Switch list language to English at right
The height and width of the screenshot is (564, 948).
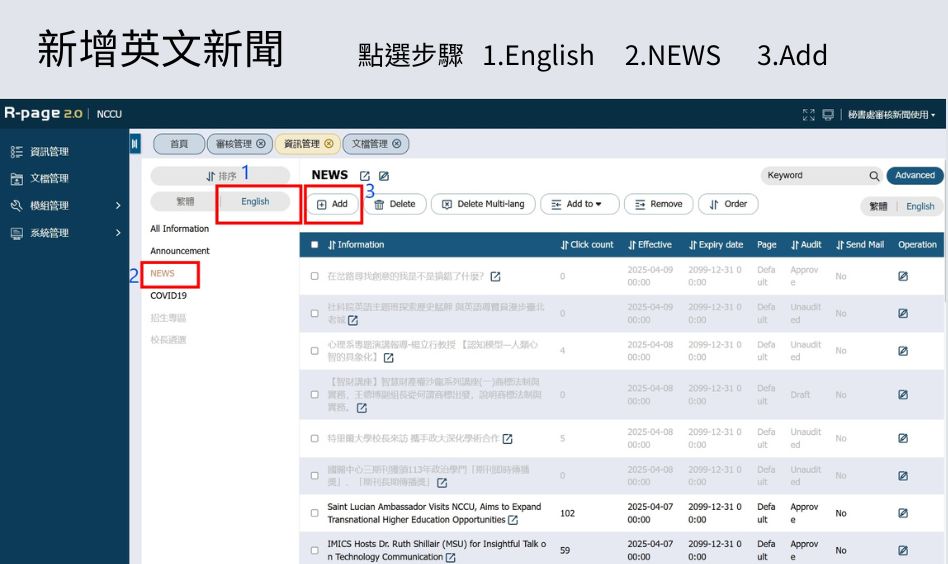point(920,207)
